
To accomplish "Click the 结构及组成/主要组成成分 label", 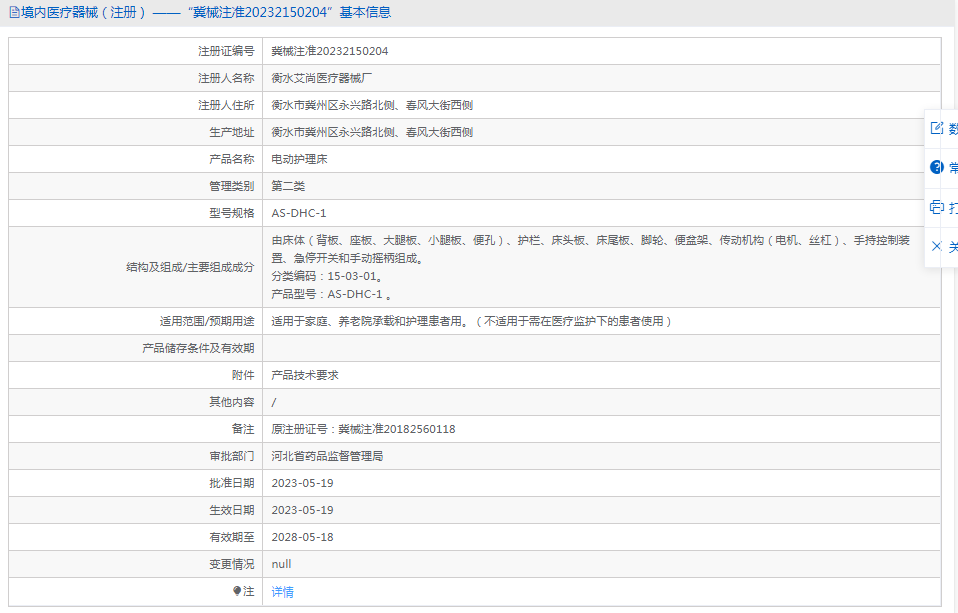I will click(x=190, y=267).
